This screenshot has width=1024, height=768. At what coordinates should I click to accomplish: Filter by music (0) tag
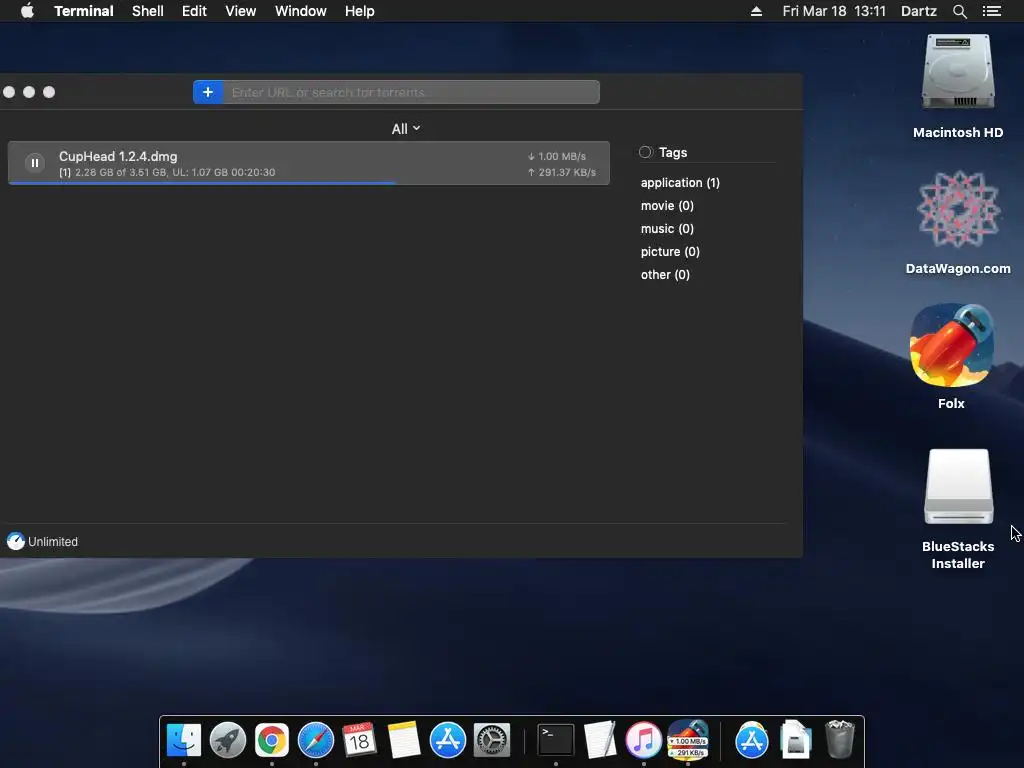tap(667, 229)
